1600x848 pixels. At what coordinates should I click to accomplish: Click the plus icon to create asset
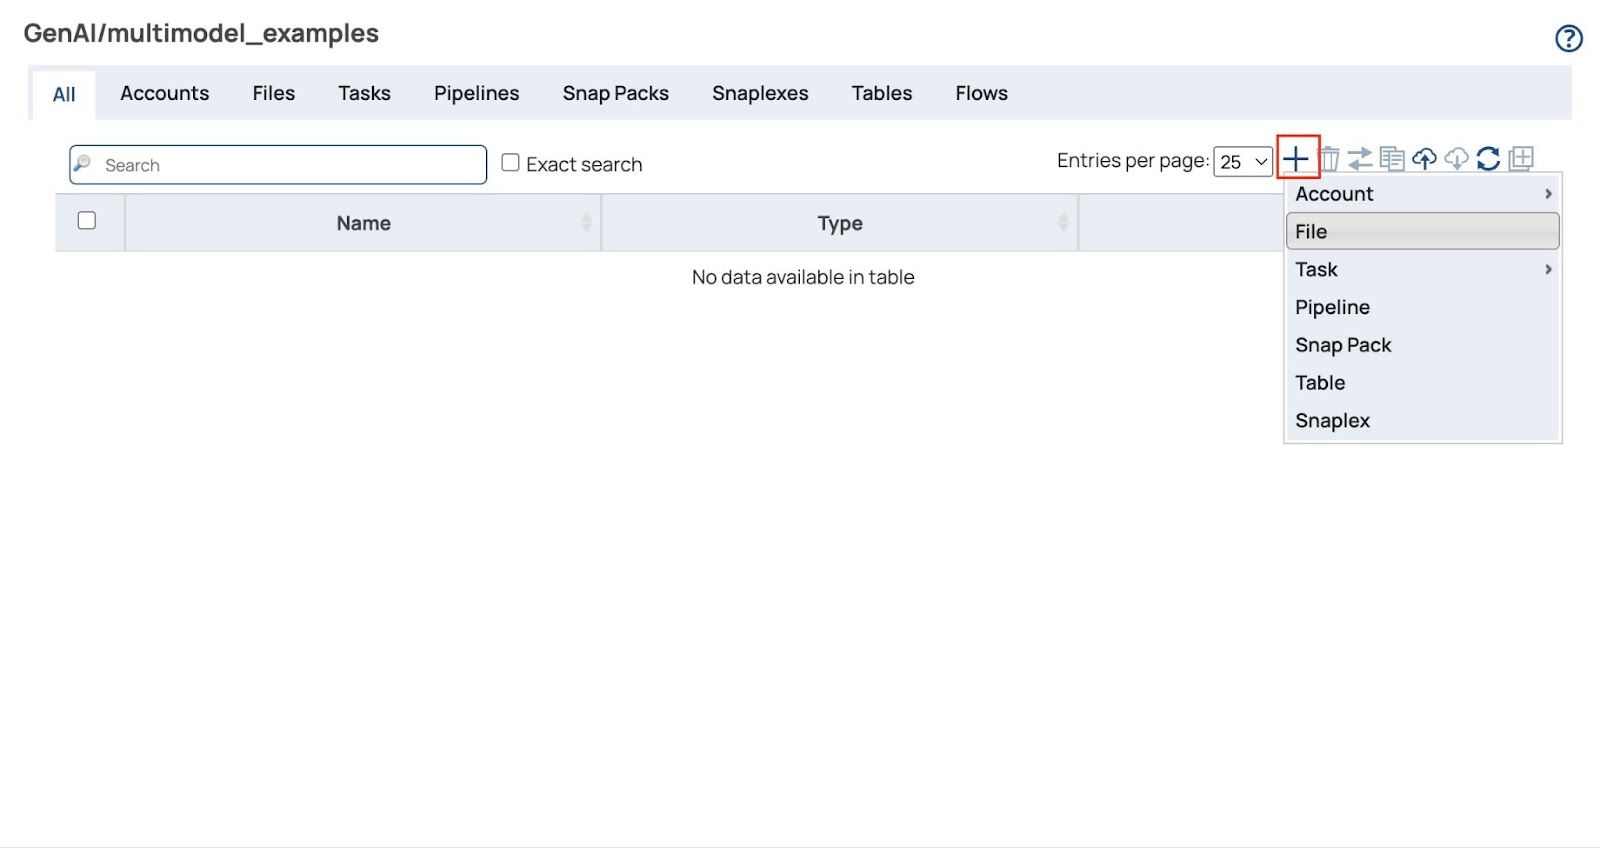coord(1296,158)
